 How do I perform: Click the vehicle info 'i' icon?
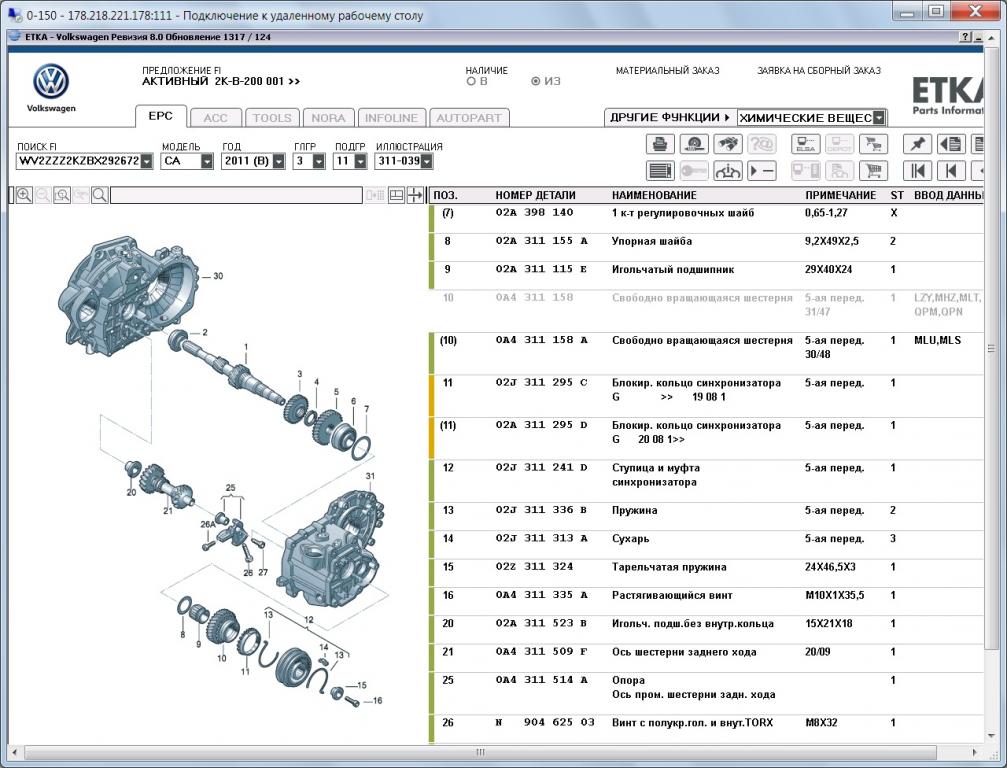click(x=728, y=171)
